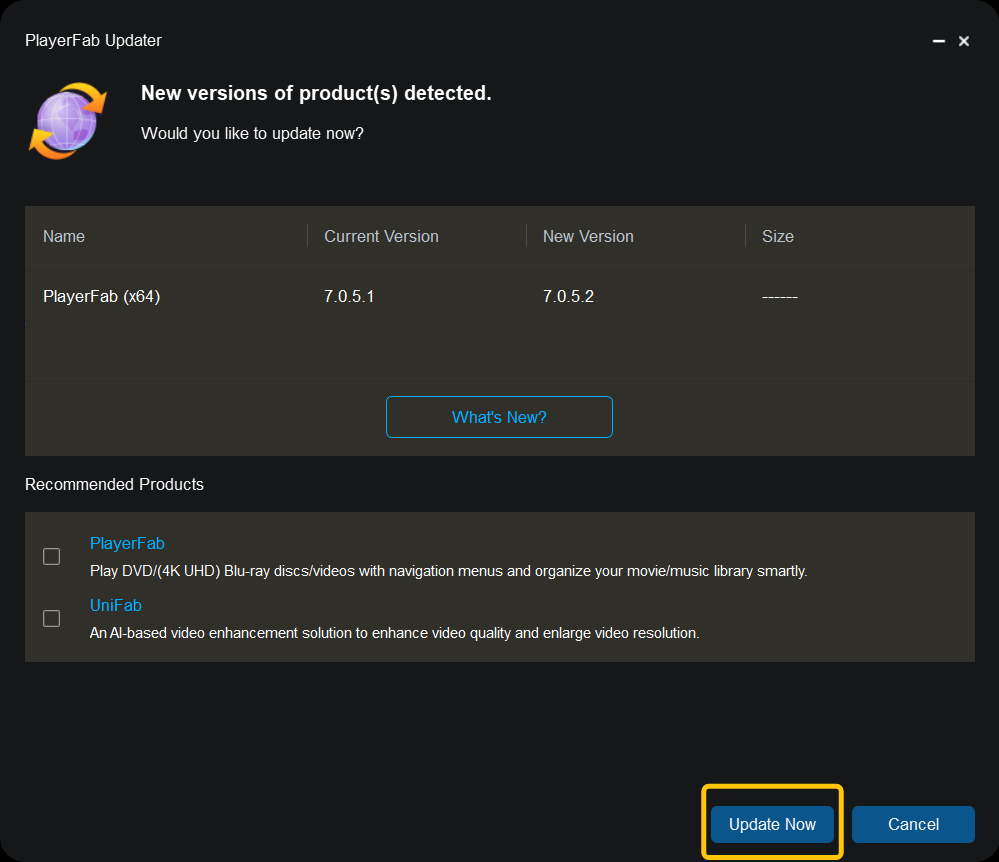
Task: Click the UniFab AI-based description text
Action: tap(394, 633)
